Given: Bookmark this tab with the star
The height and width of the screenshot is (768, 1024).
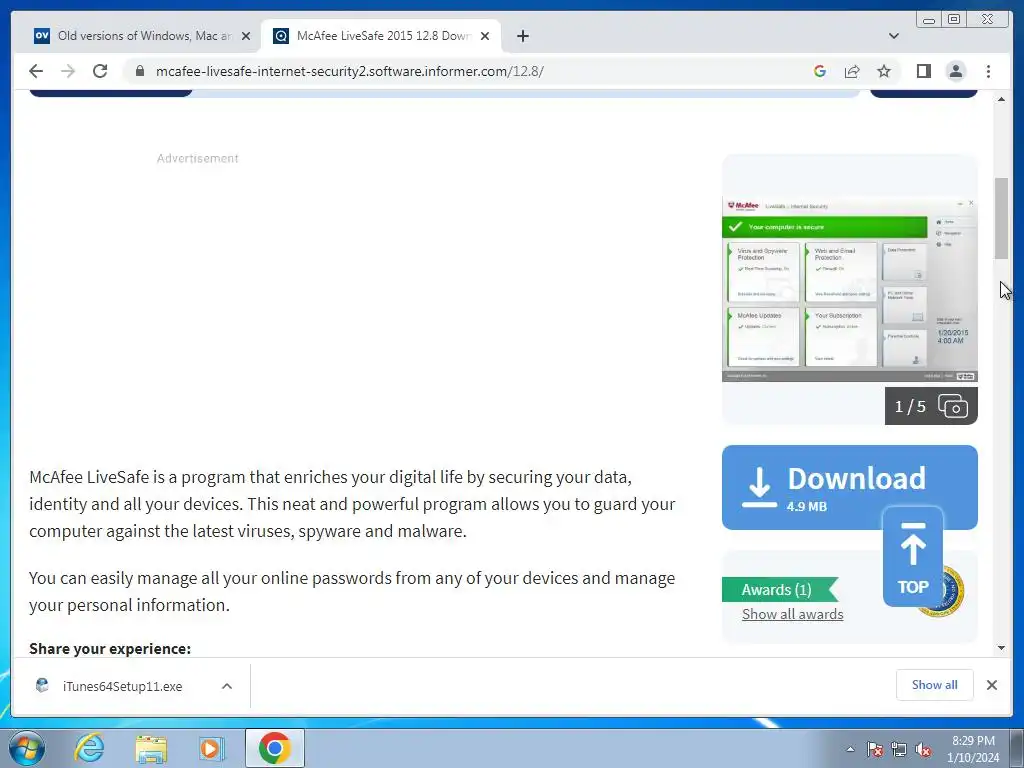Looking at the screenshot, I should coord(884,71).
